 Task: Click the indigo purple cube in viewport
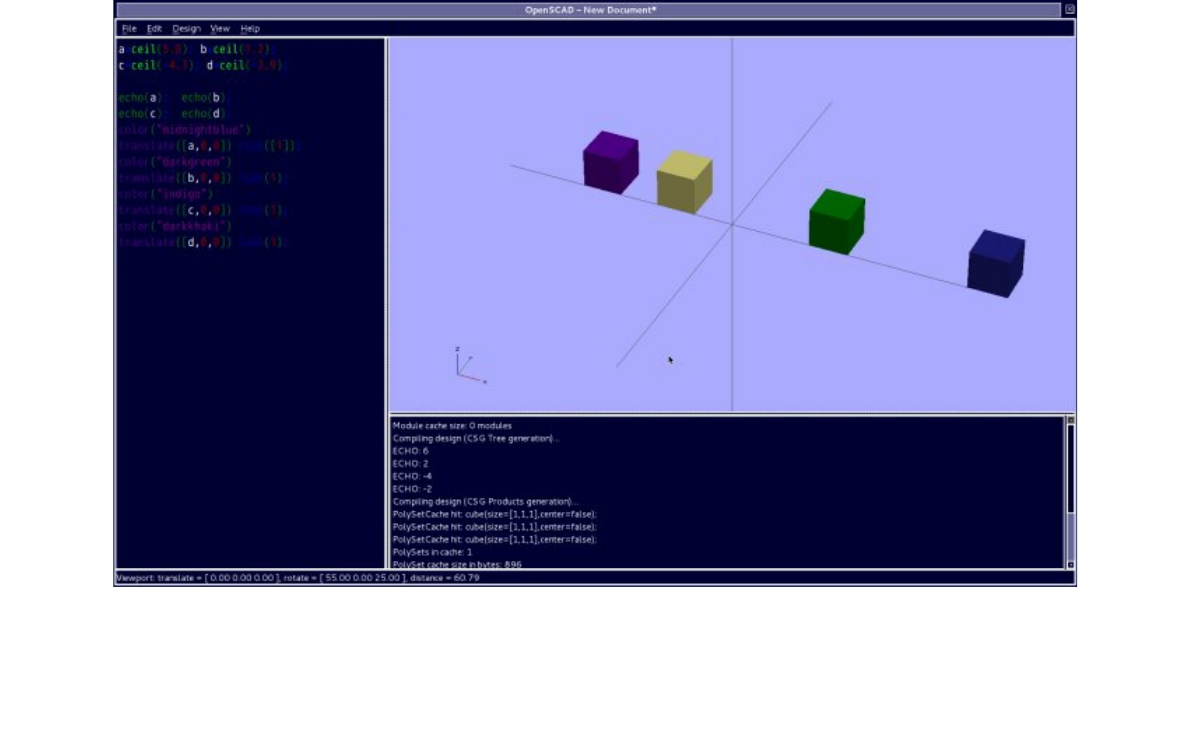[611, 162]
